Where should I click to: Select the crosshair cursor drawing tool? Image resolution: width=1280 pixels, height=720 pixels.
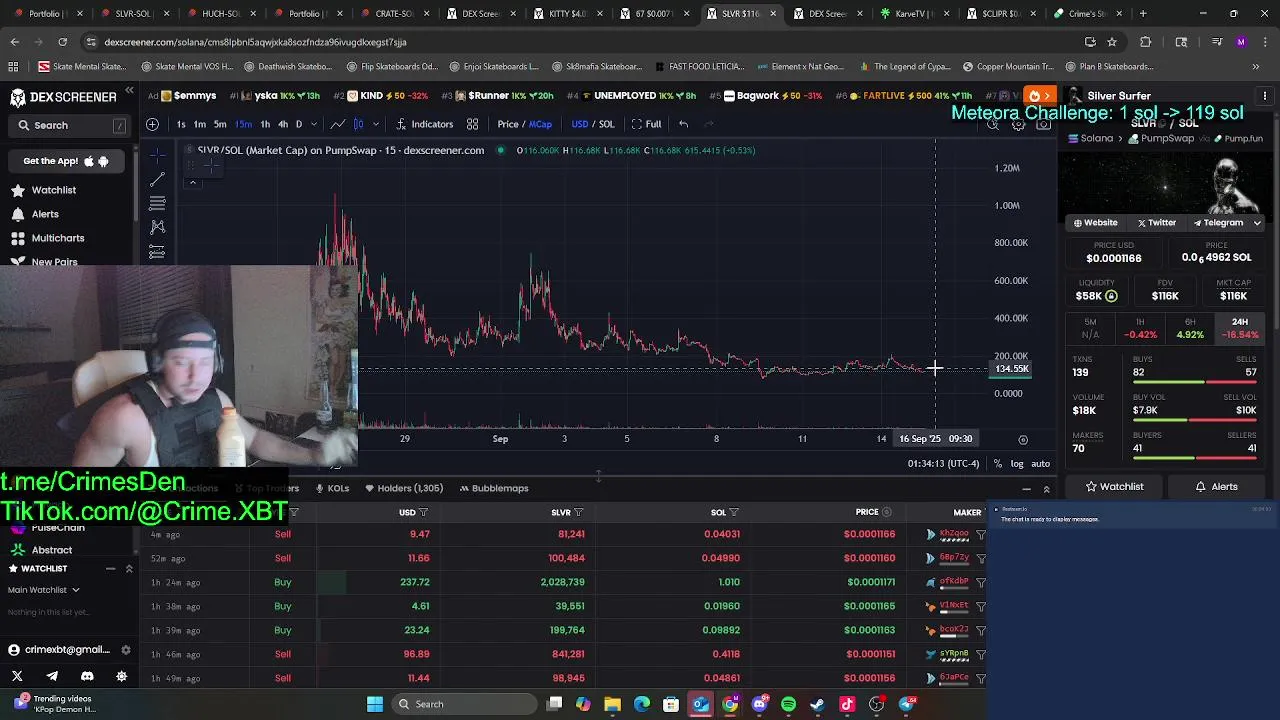[157, 155]
